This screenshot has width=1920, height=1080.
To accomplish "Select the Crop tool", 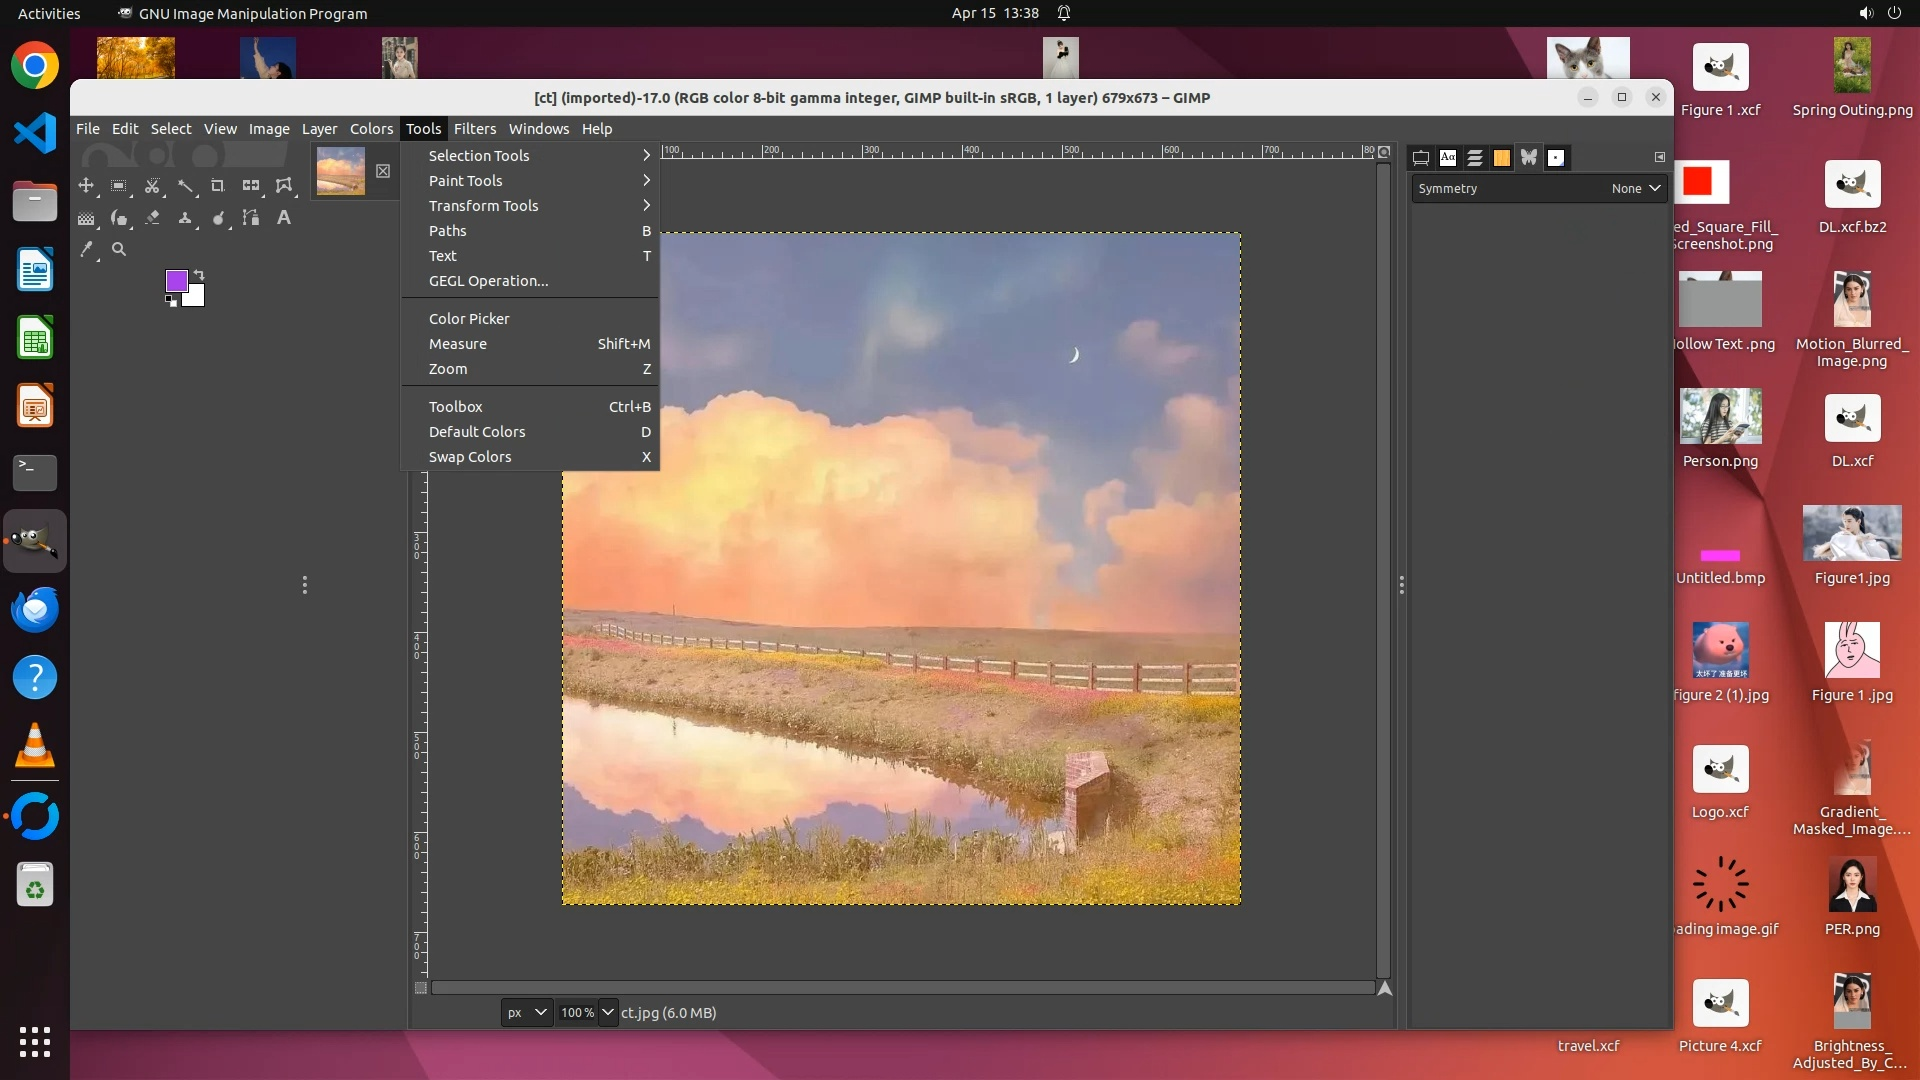I will click(x=217, y=185).
